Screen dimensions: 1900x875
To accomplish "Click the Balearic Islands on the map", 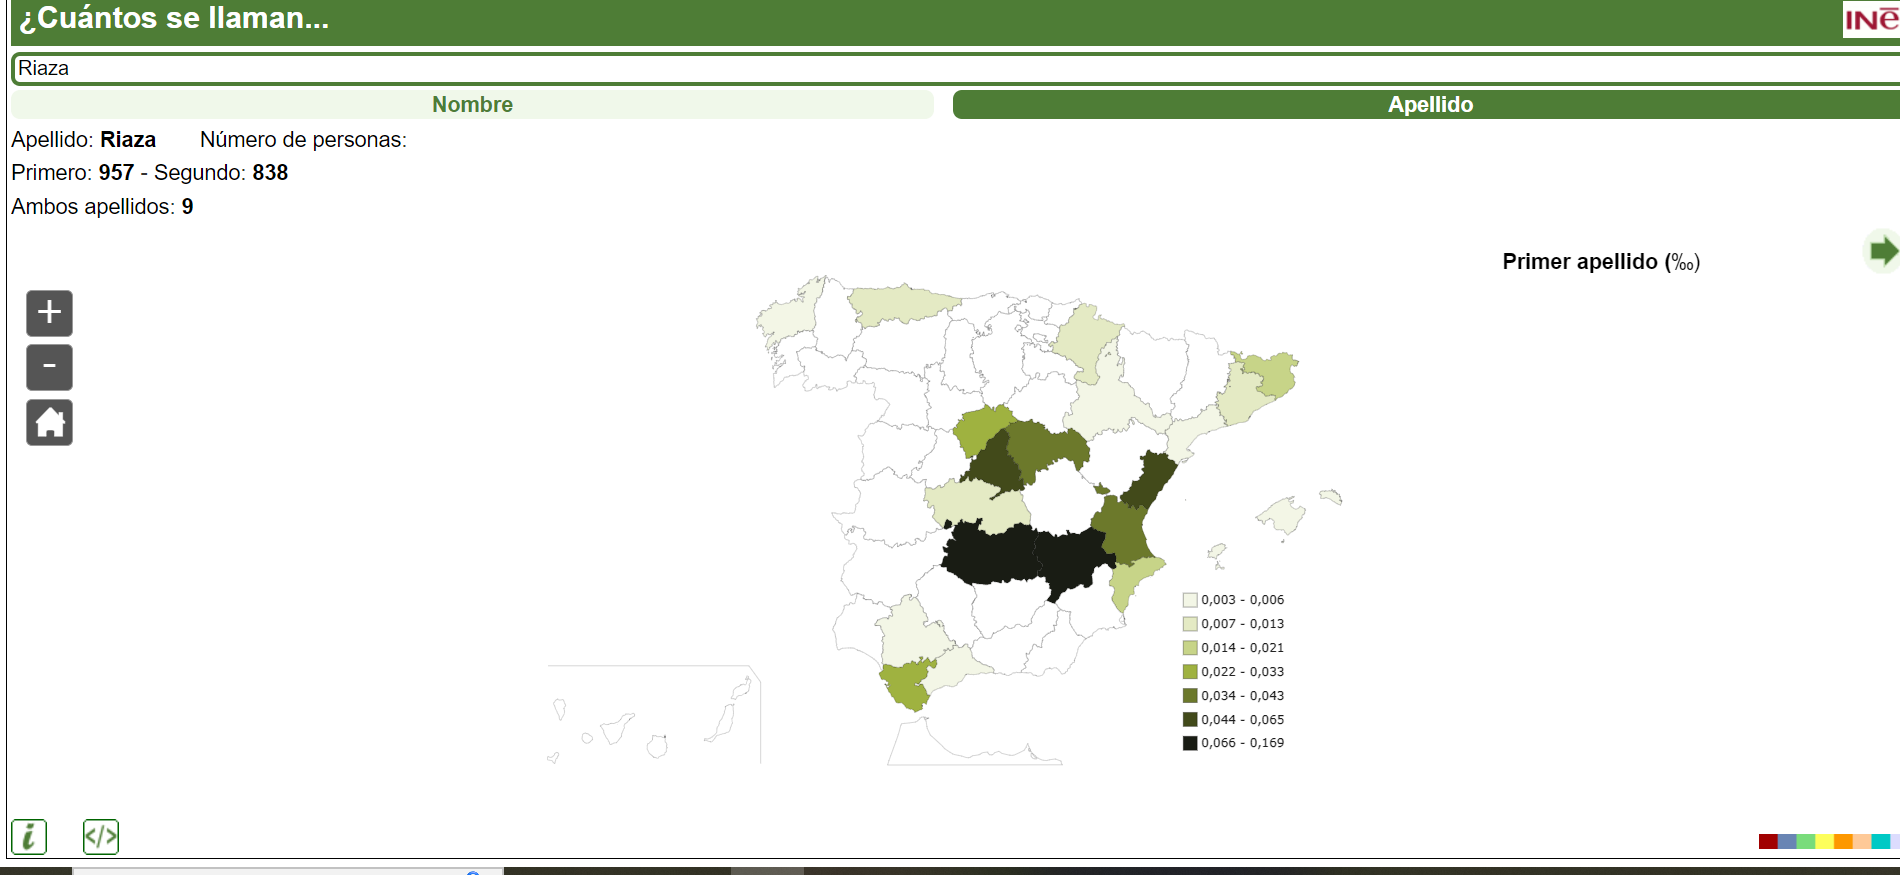I will coord(1282,516).
